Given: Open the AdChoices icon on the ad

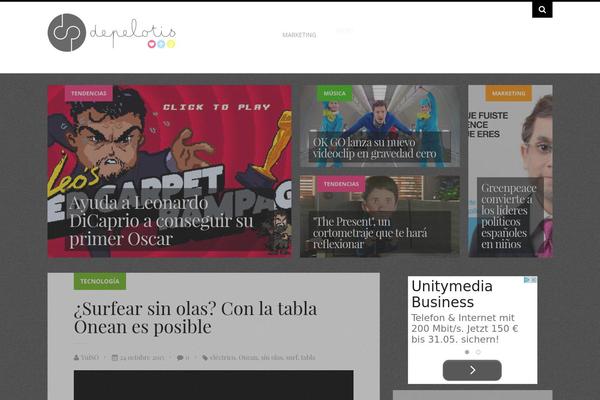Looking at the screenshot, I should [527, 280].
